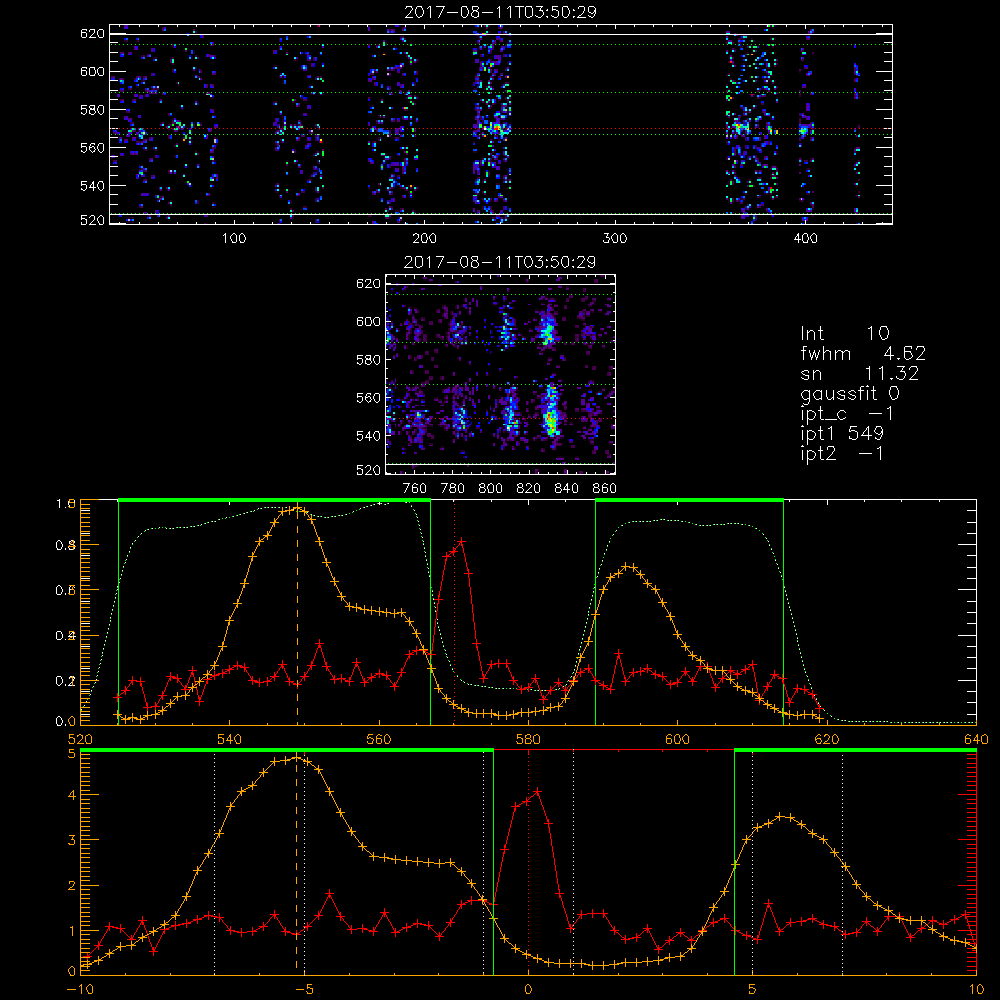Click x-axis label 860 under middle image

[x=605, y=489]
